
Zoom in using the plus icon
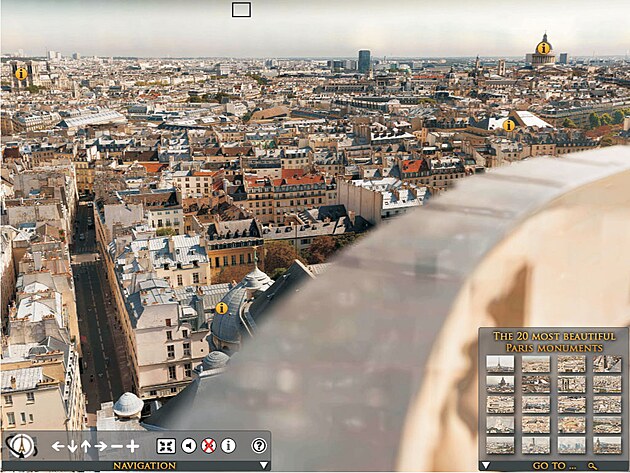(x=132, y=446)
